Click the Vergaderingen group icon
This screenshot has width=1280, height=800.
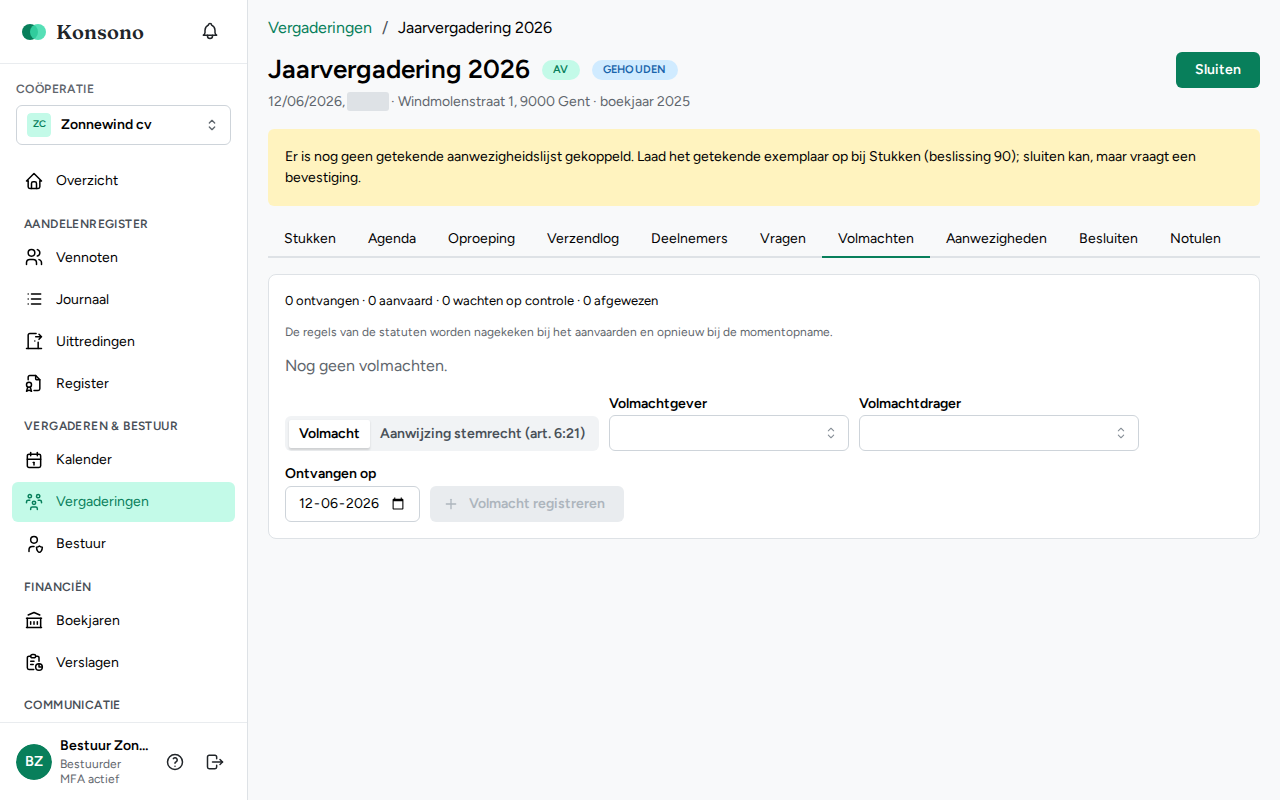point(34,502)
